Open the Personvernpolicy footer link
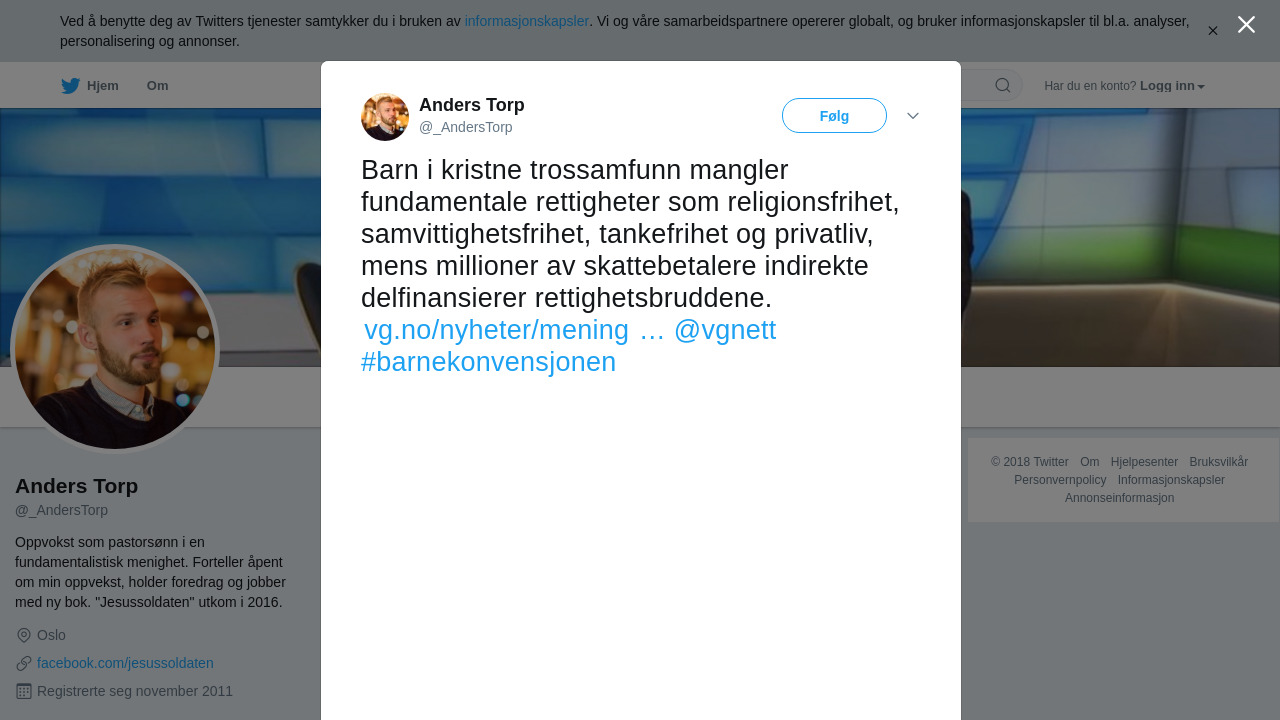1280x720 pixels. 1060,480
